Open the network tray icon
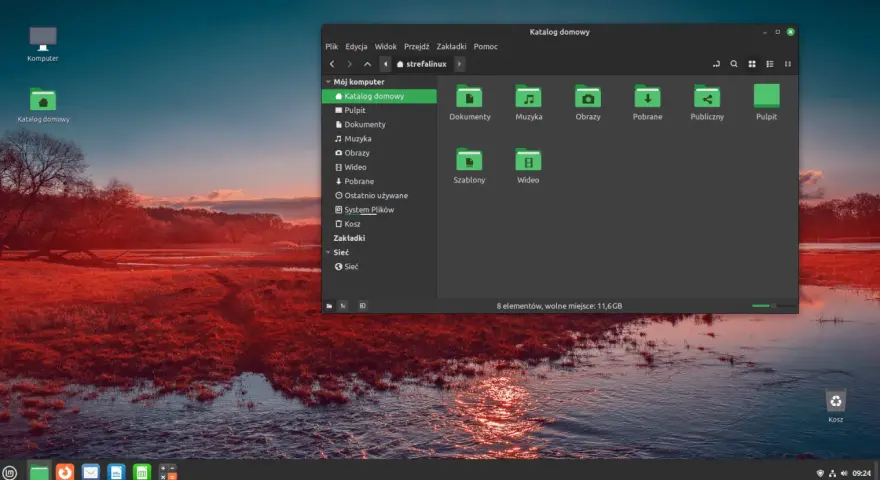This screenshot has height=480, width=880. (832, 473)
